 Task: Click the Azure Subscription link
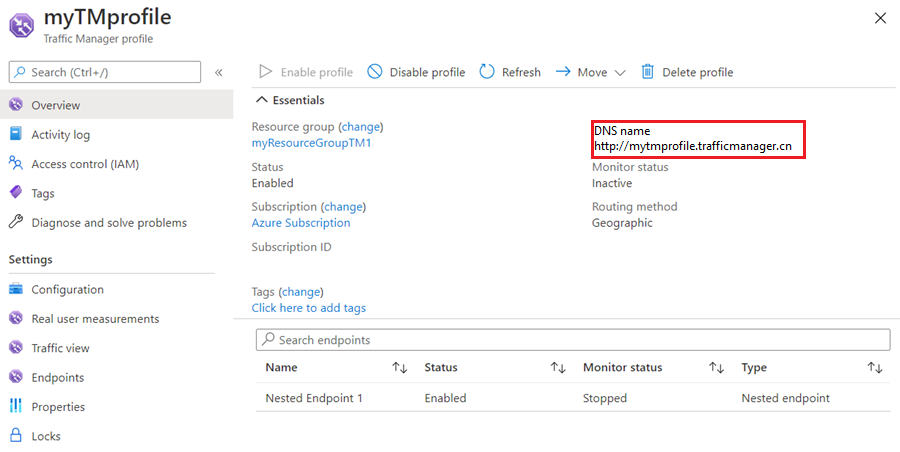coord(301,223)
